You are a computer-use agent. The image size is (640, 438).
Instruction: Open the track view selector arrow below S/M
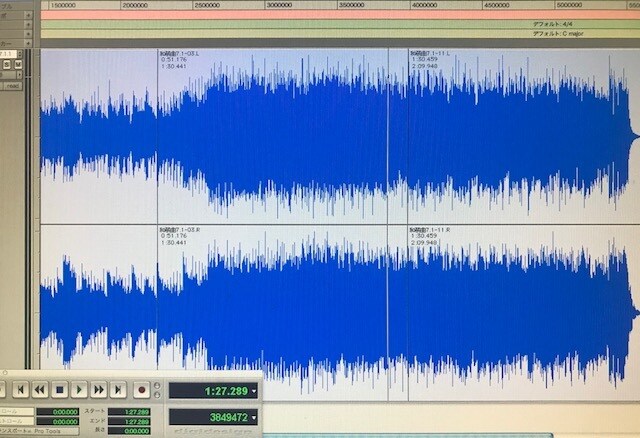(19, 75)
